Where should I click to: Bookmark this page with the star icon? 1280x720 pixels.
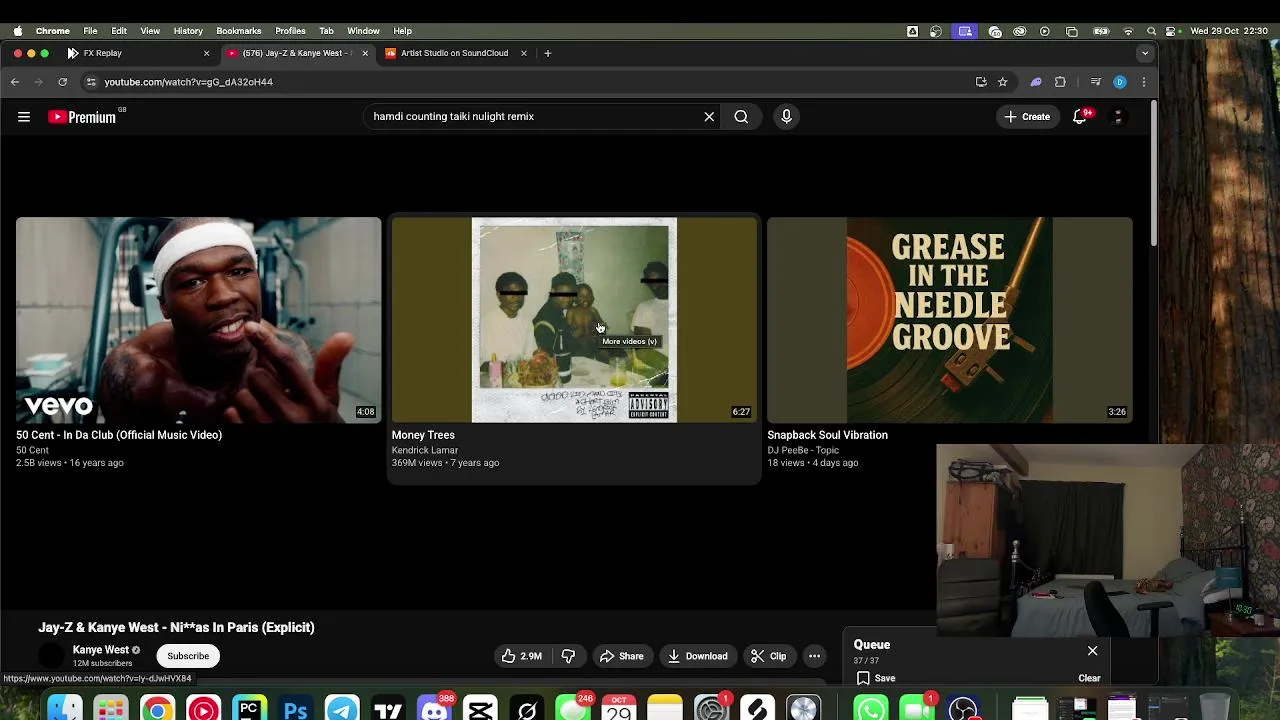[1002, 82]
